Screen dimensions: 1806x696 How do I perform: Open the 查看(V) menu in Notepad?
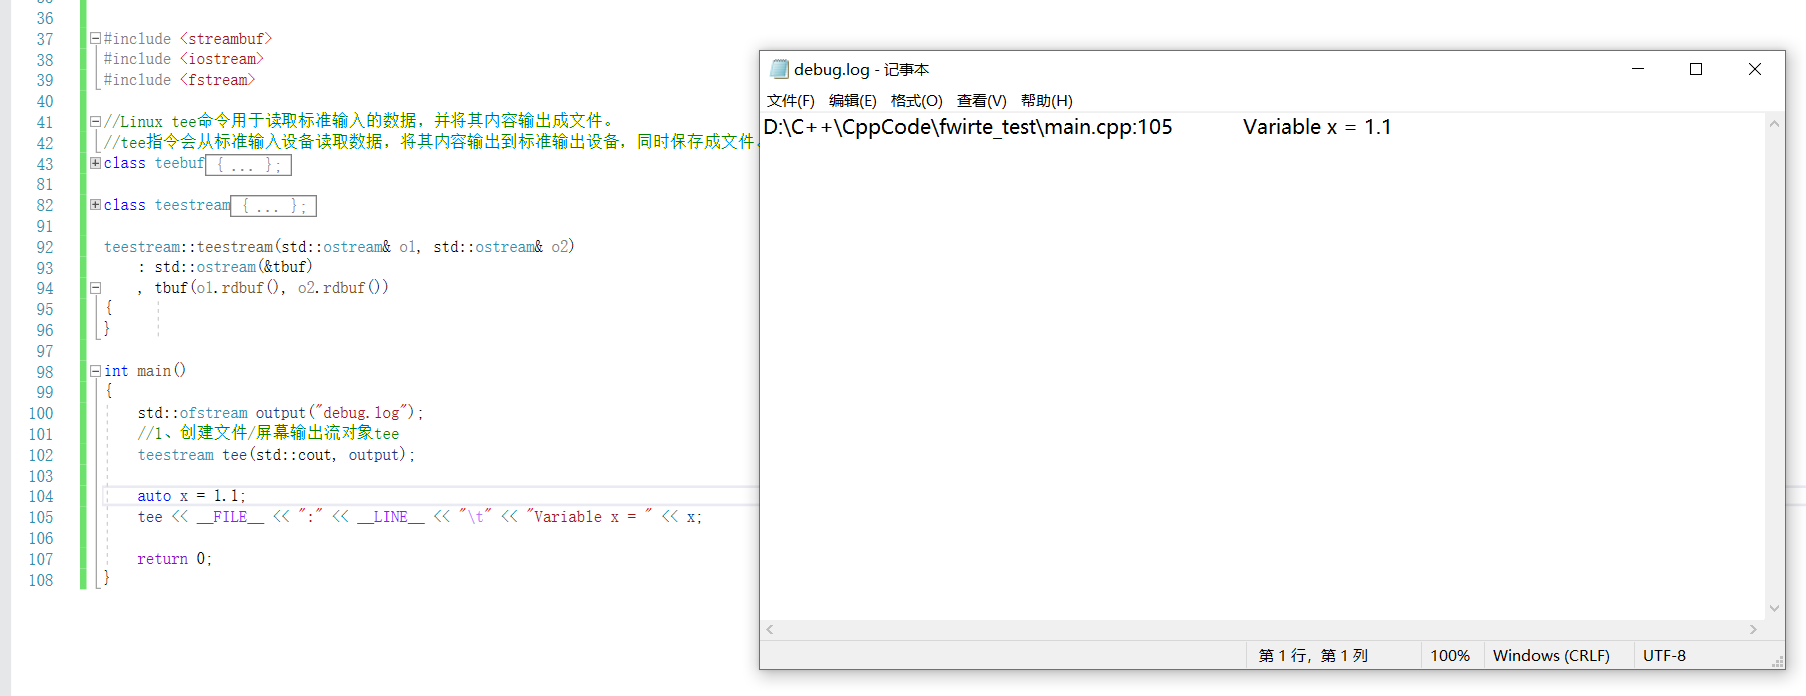tap(981, 100)
